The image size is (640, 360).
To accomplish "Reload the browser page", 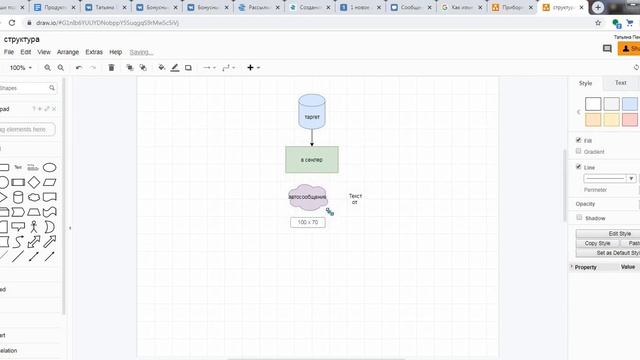I will [12, 23].
